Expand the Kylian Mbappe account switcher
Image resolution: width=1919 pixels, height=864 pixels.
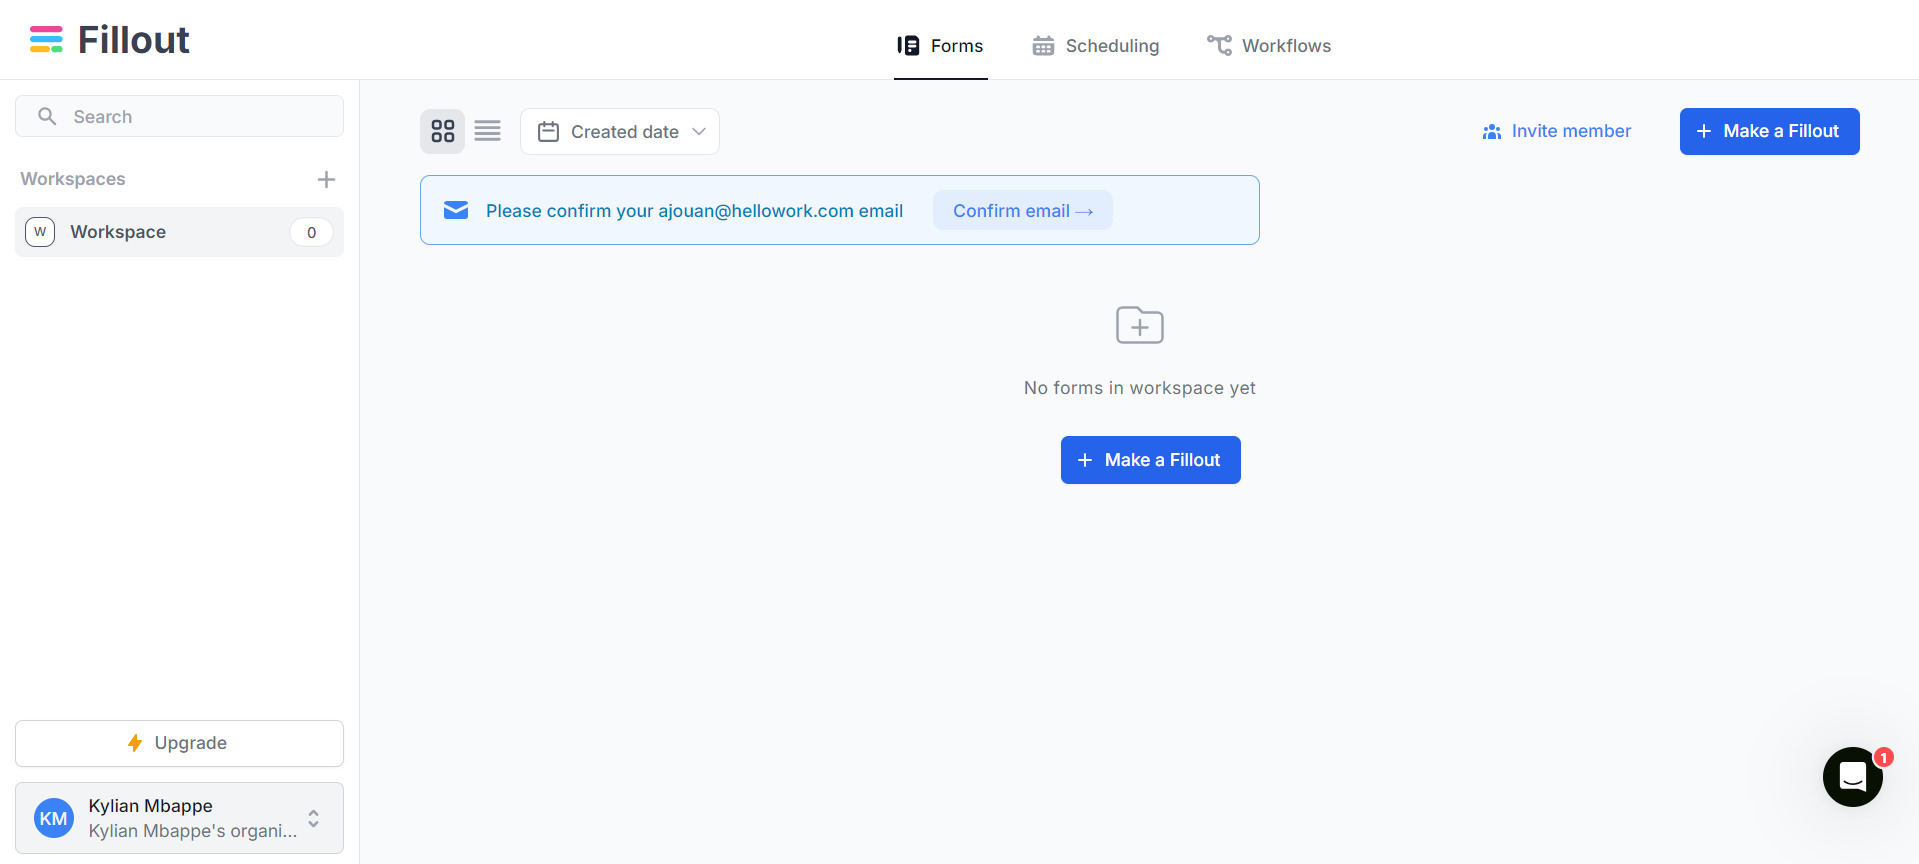179,818
